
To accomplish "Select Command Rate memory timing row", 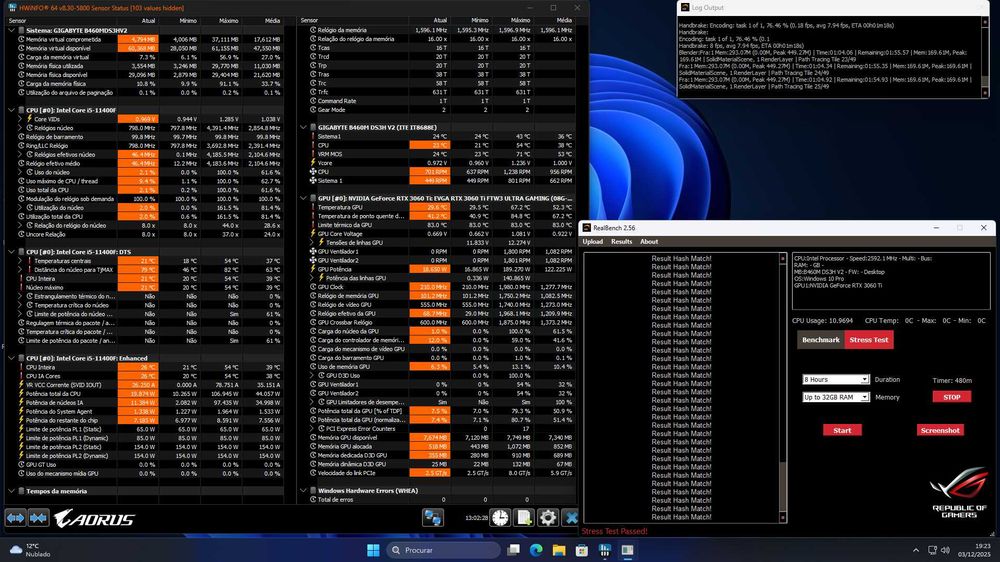I will [436, 101].
